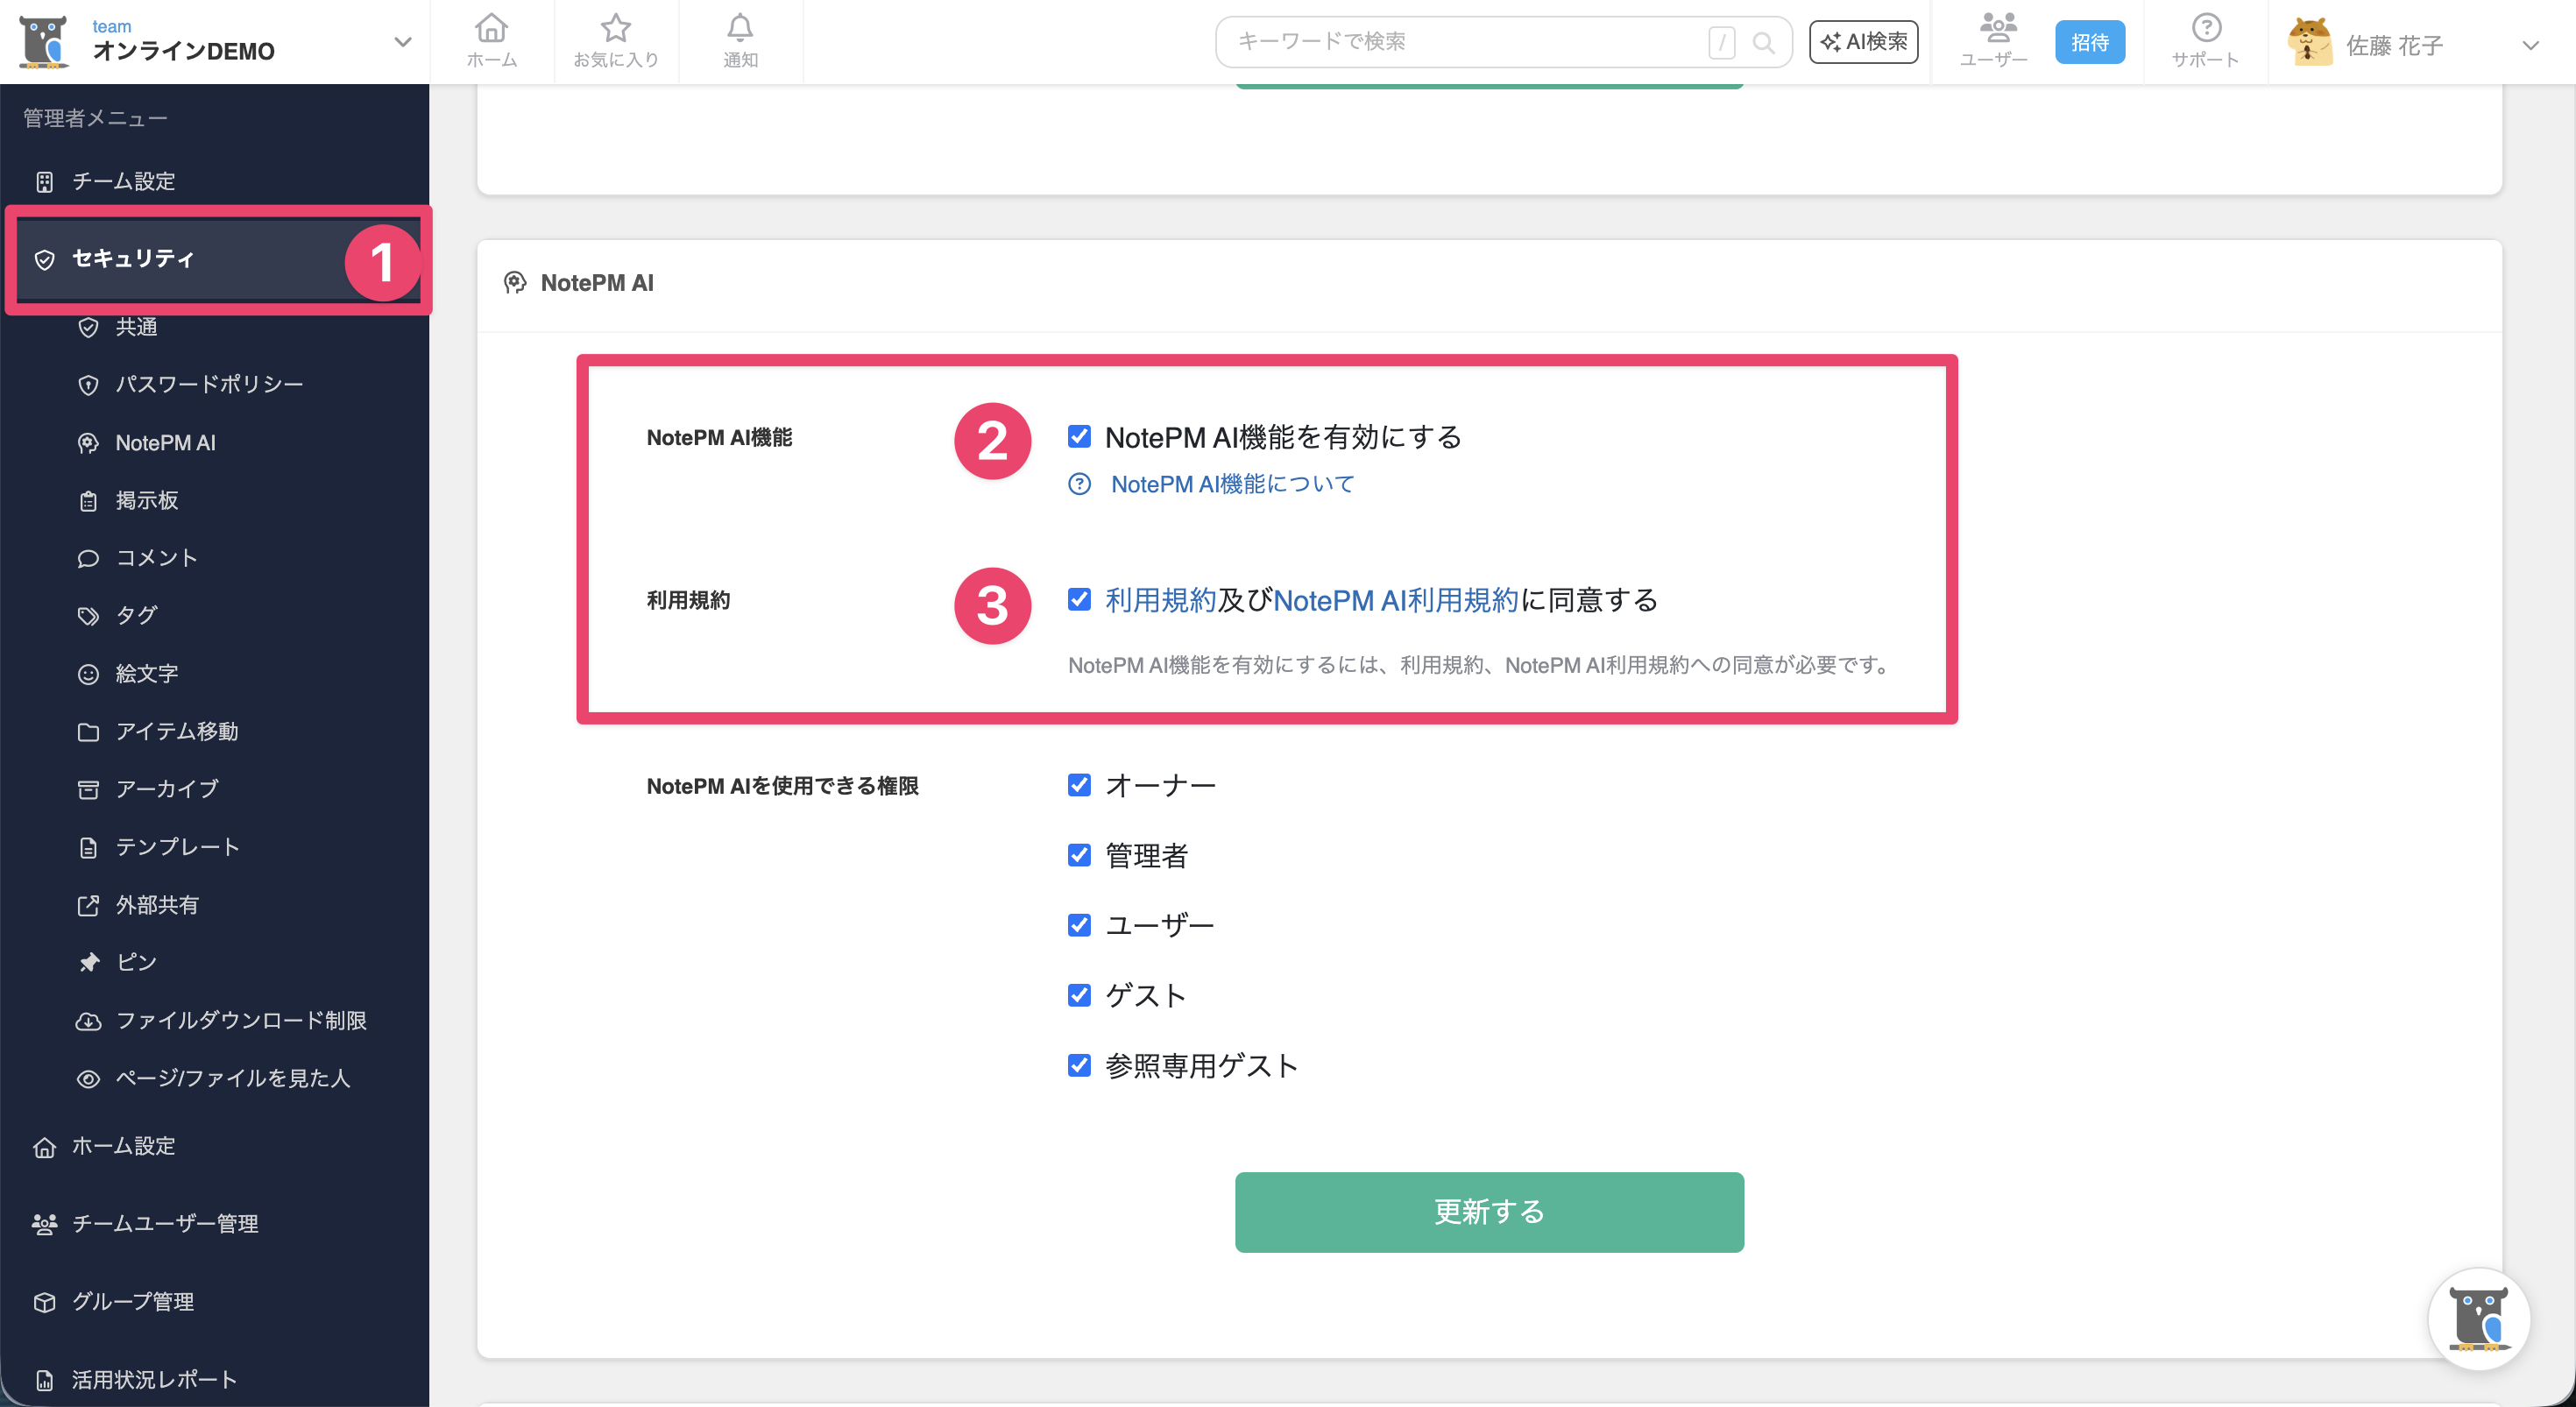Select パスワードポリシー in sidebar
2576x1407 pixels.
point(208,385)
